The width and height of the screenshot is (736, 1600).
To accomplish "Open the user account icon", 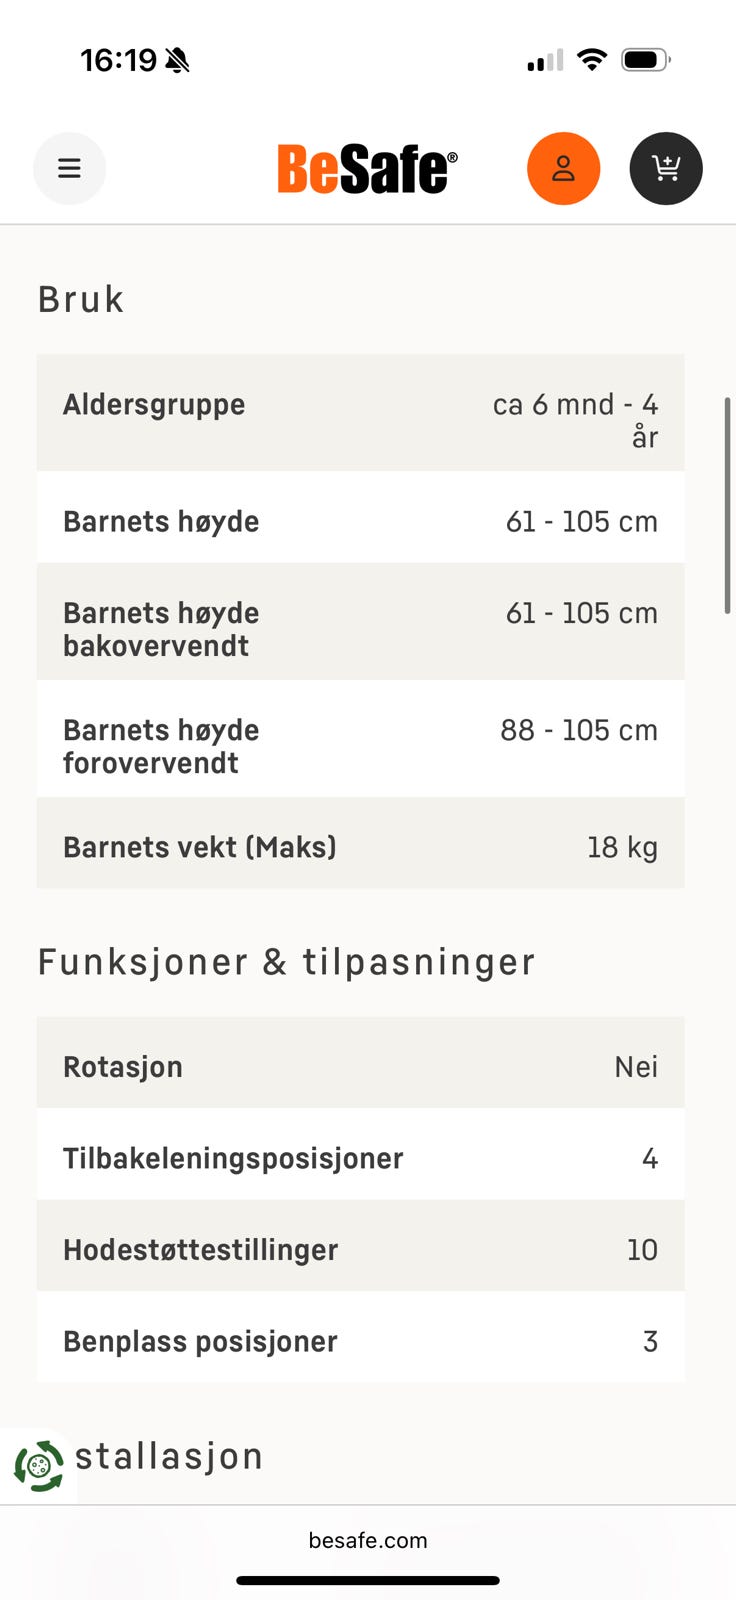I will (564, 168).
